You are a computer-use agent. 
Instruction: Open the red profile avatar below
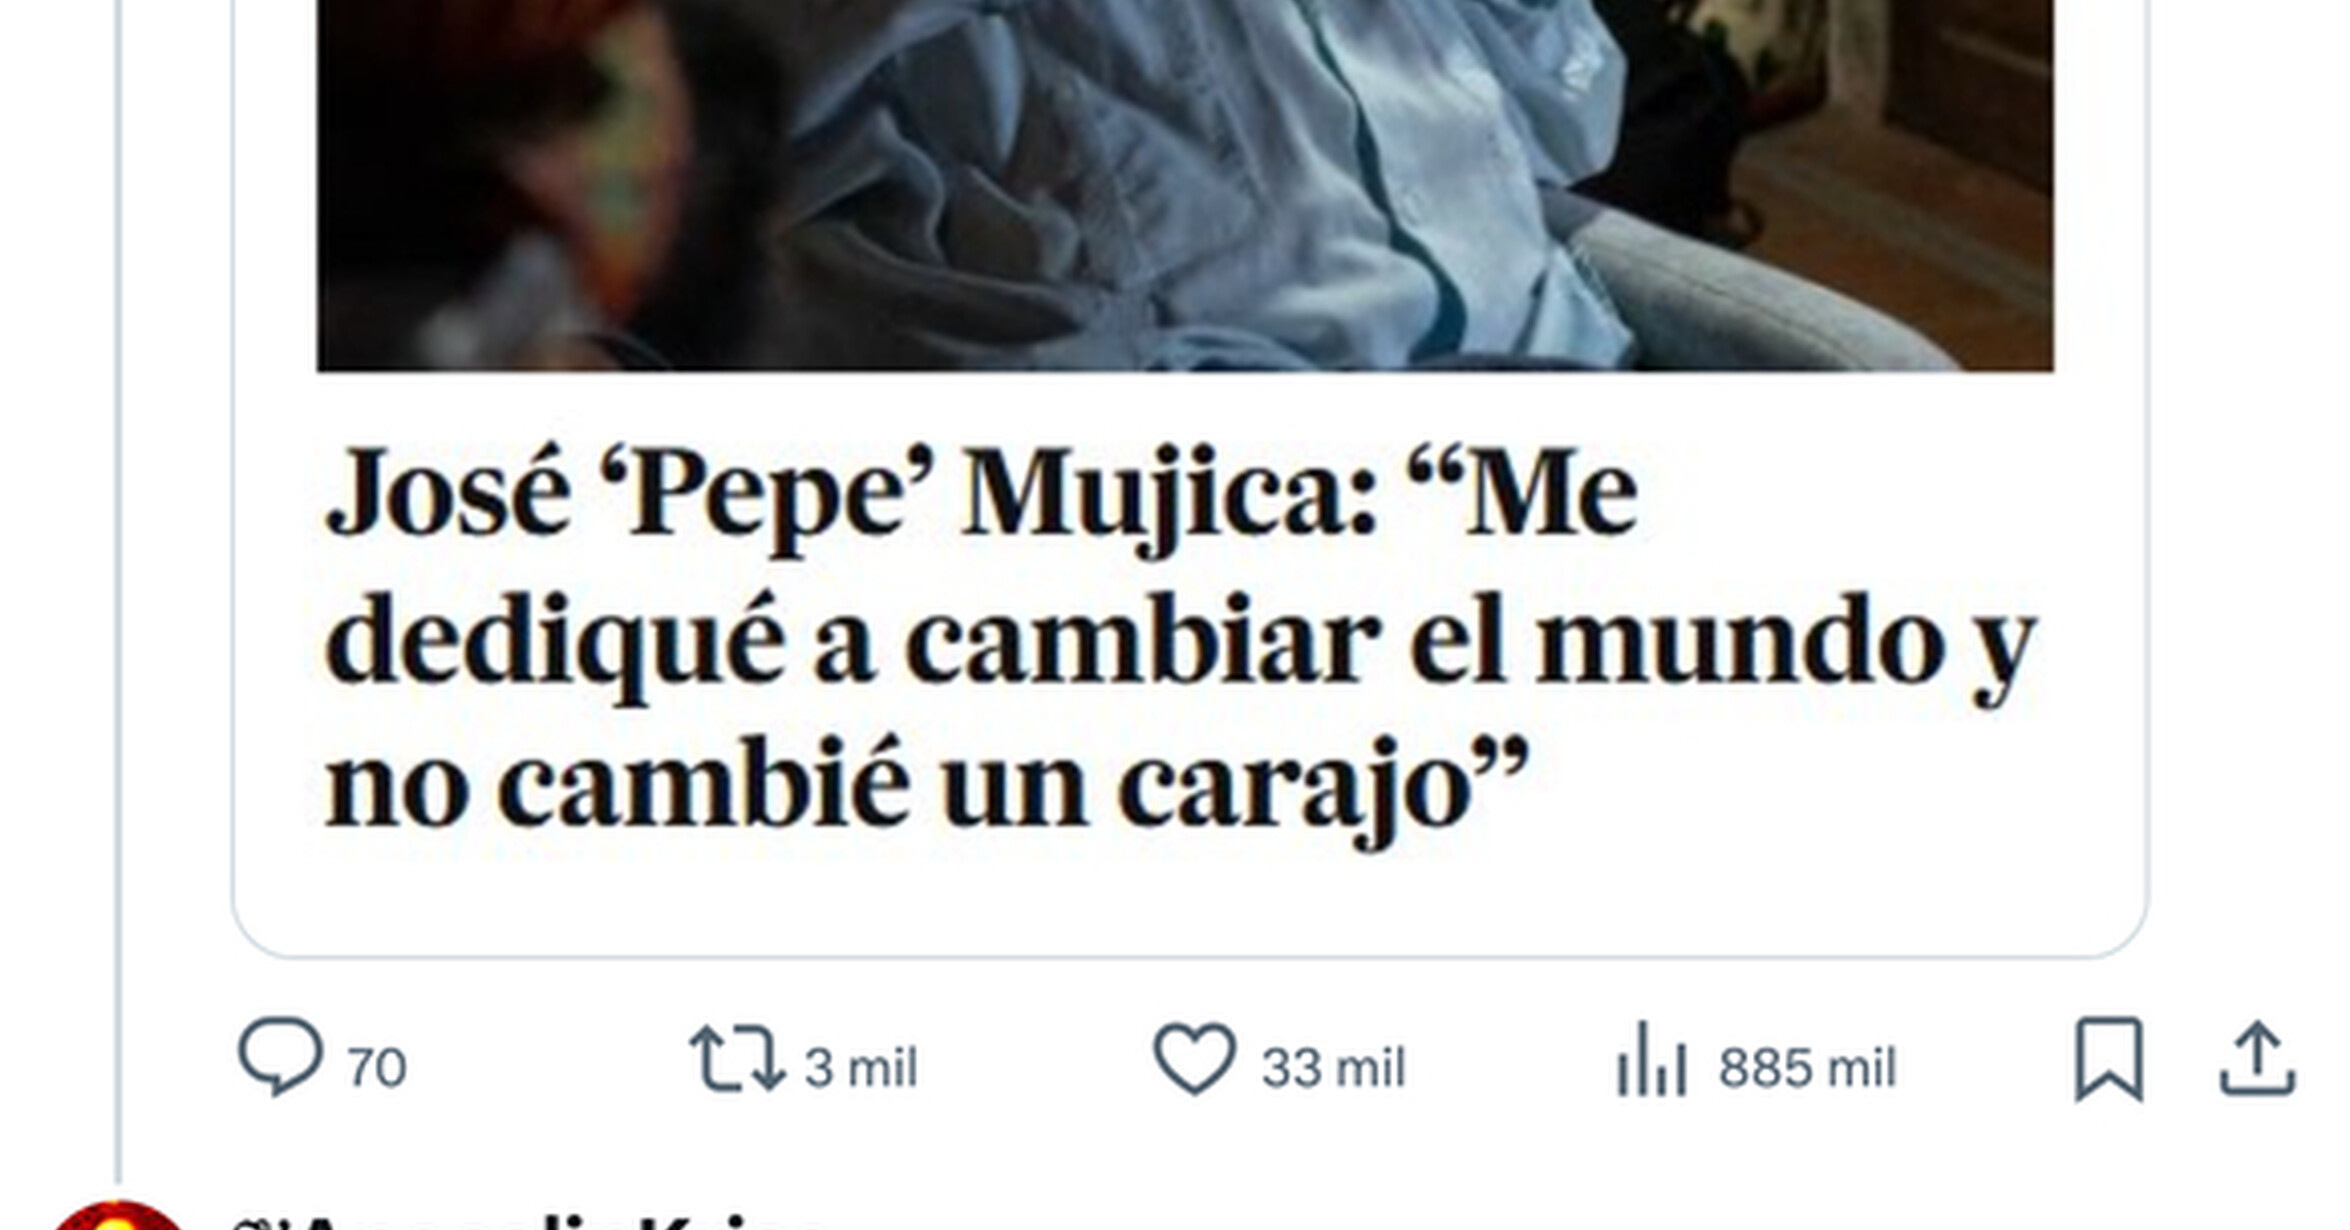click(x=118, y=1216)
